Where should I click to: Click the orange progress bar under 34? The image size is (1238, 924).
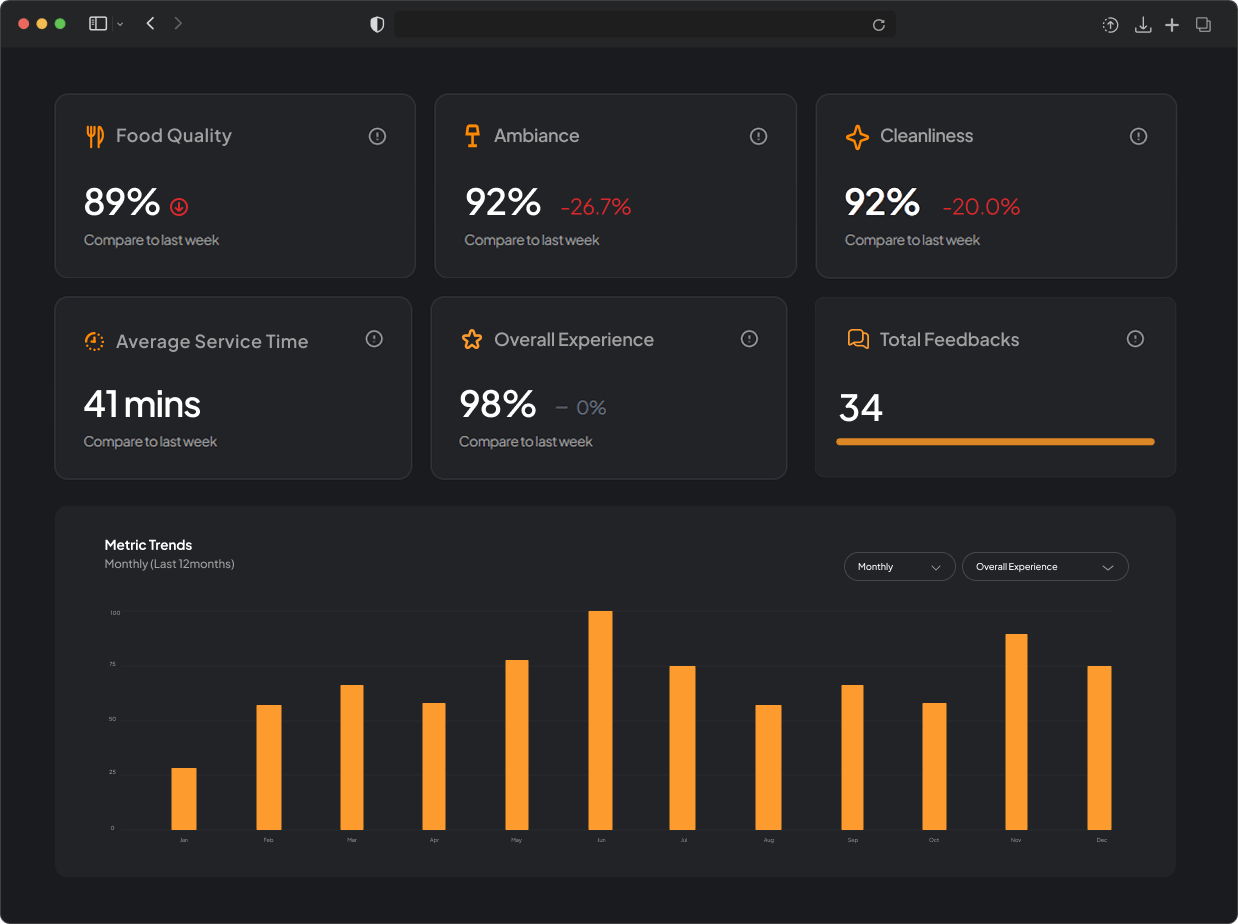[994, 441]
